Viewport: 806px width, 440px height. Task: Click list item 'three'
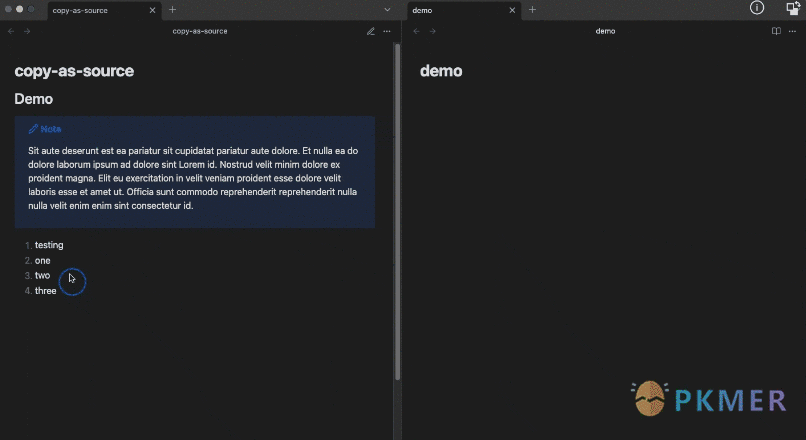coord(46,291)
